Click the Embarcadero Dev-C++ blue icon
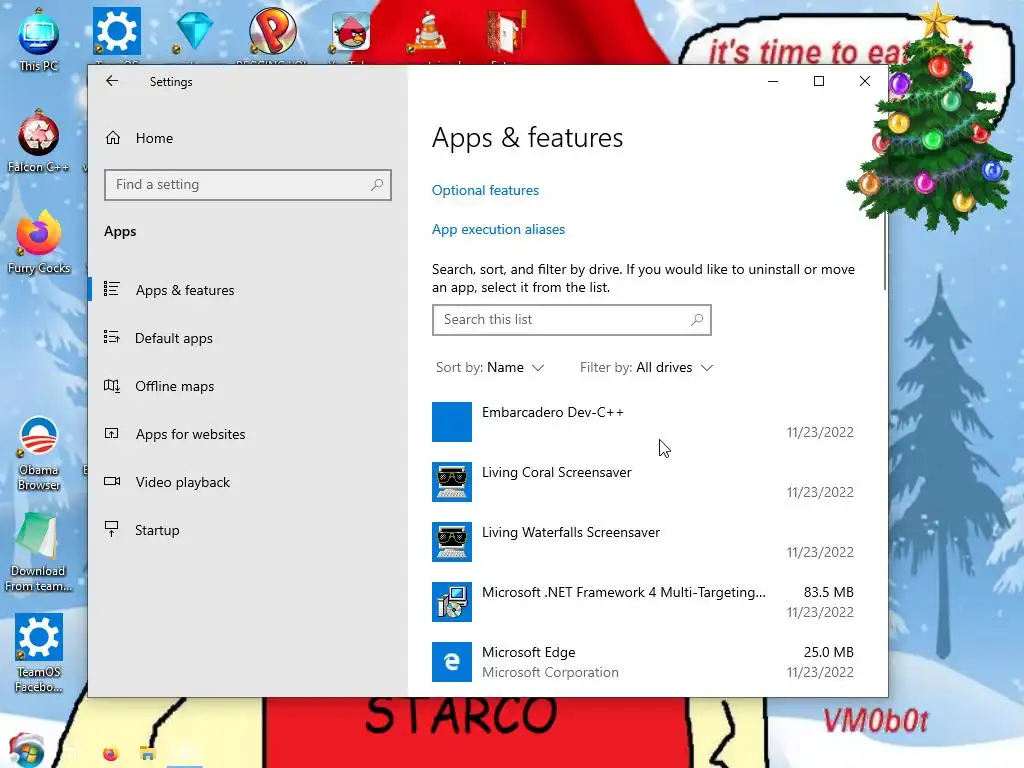This screenshot has width=1024, height=768. coord(452,422)
